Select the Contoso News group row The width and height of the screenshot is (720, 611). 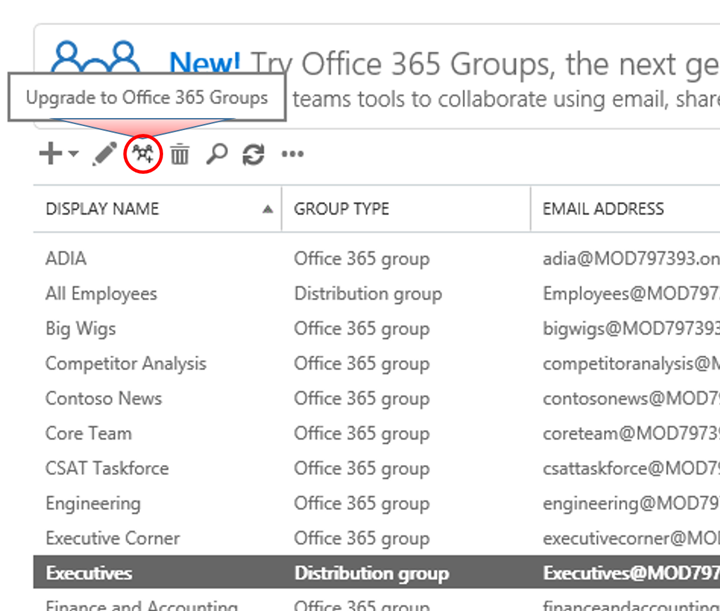[x=377, y=398]
